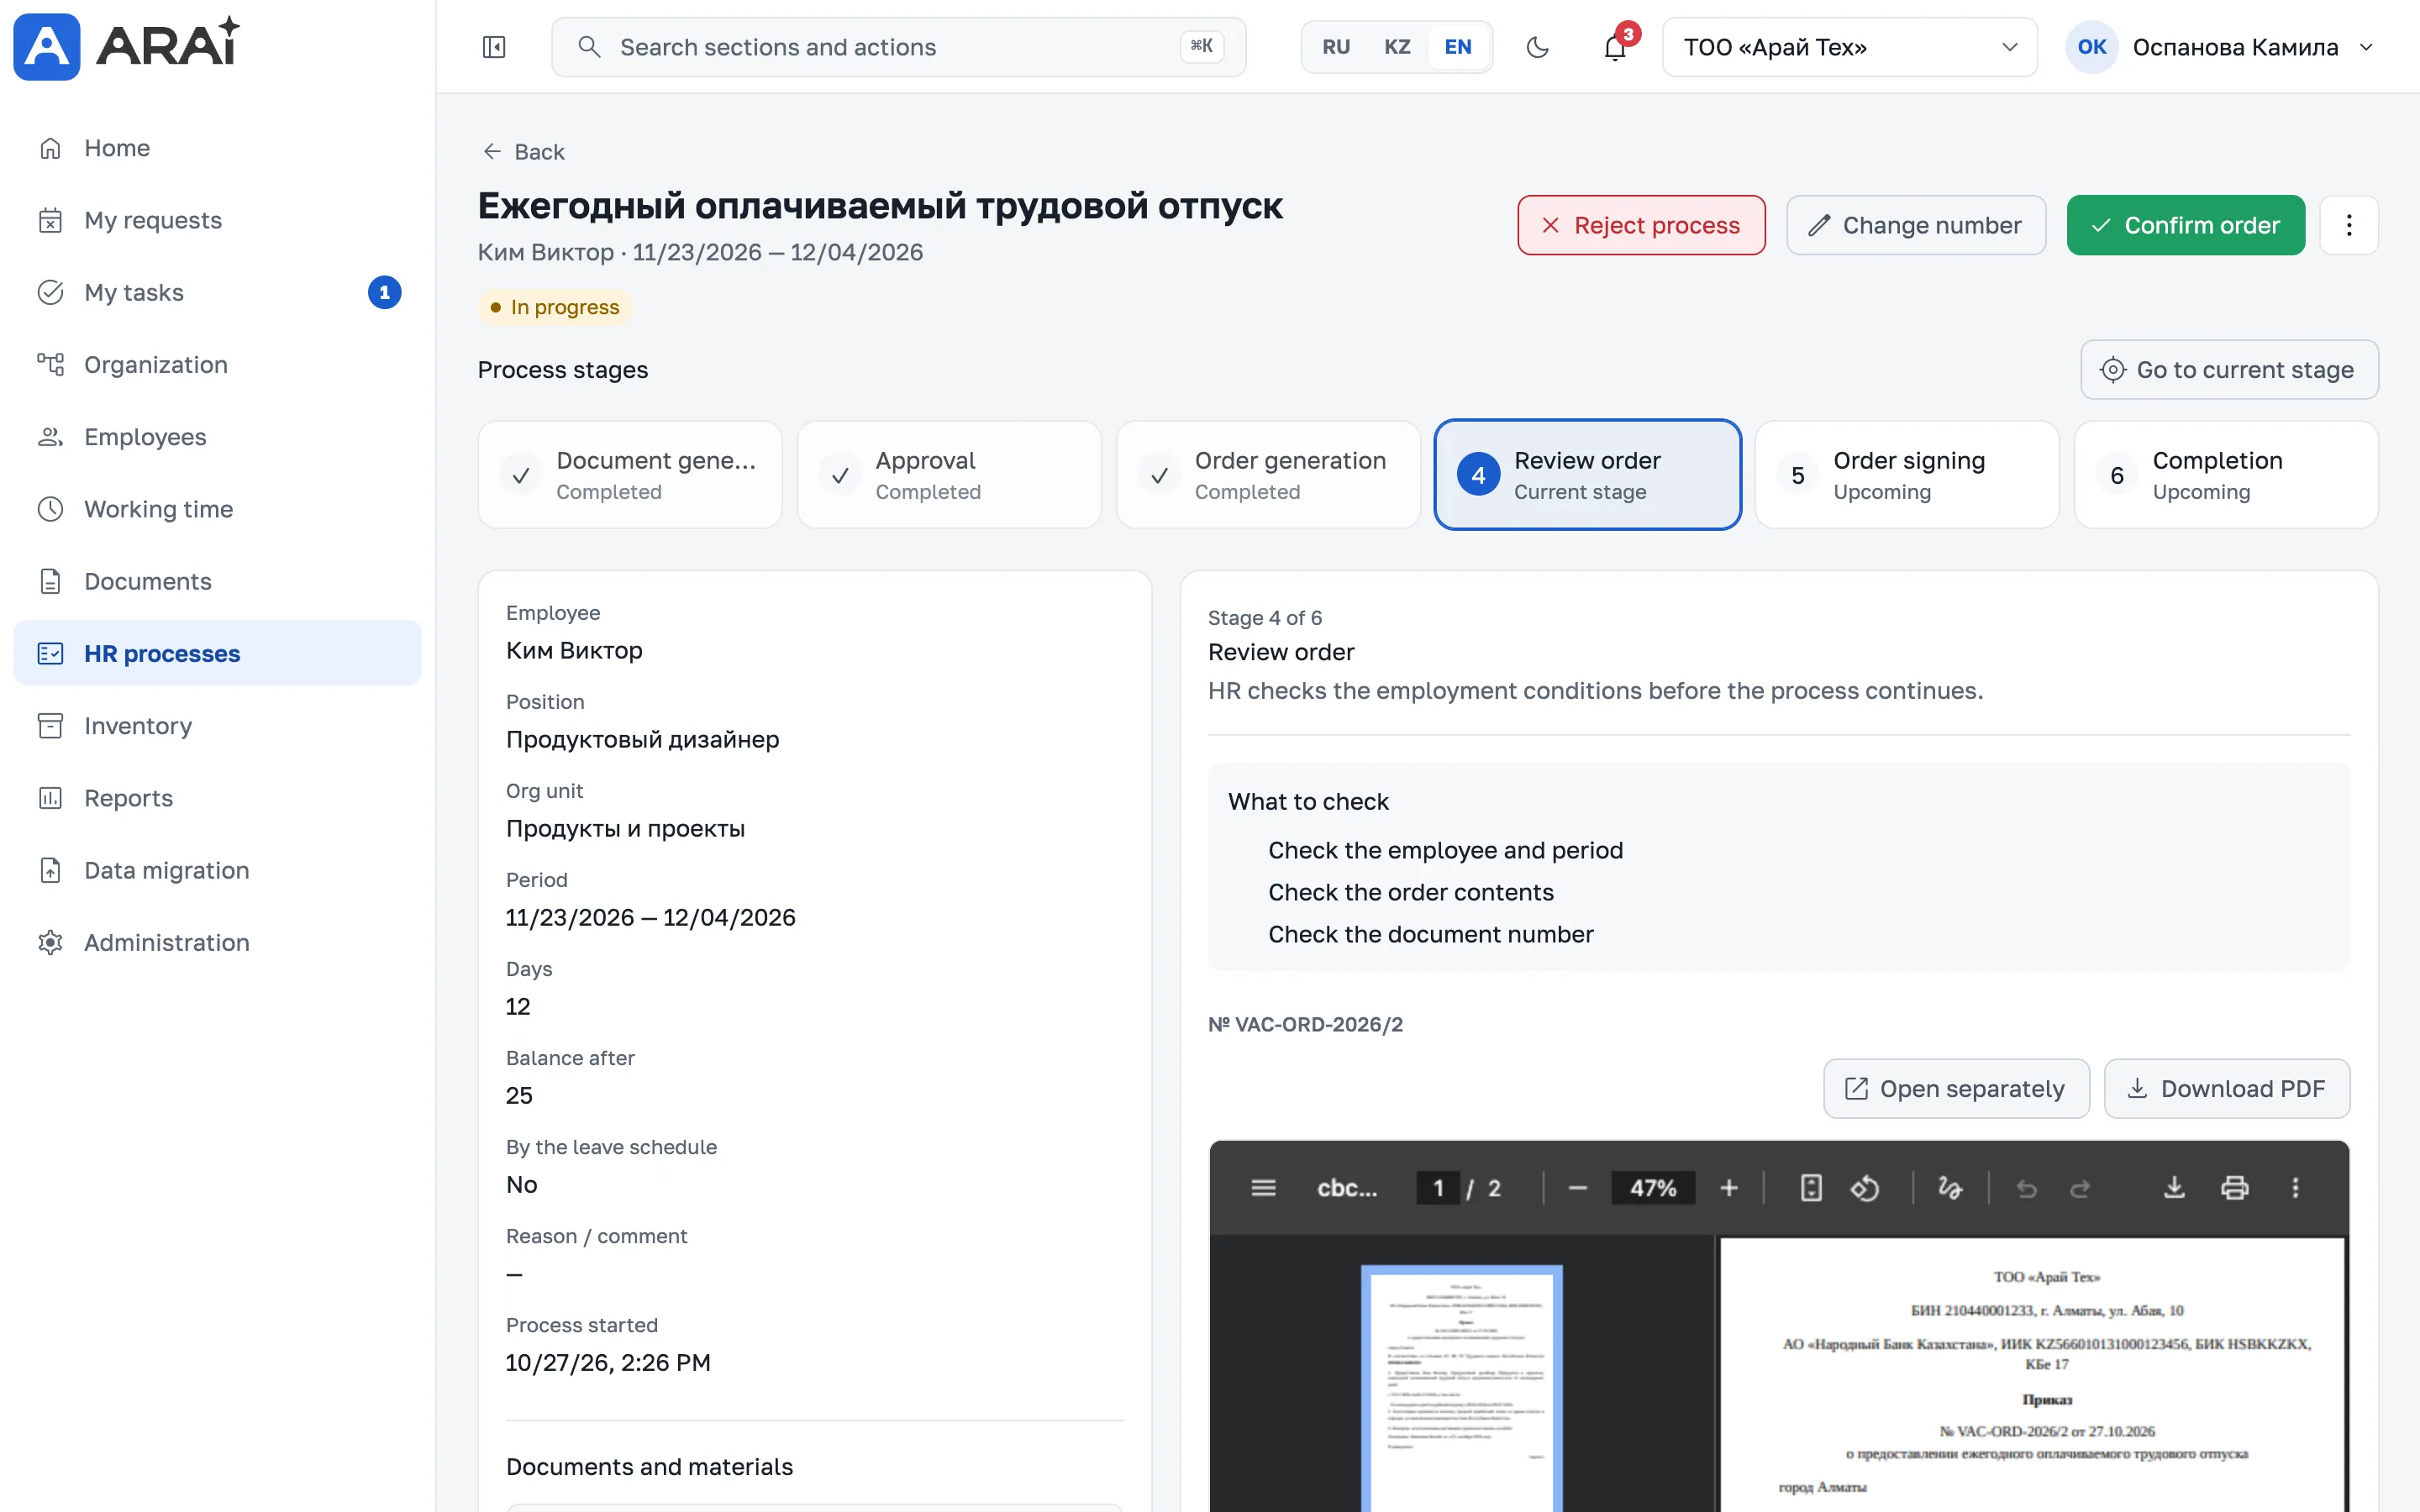2420x1512 pixels.
Task: Open PDF viewer more options menu
Action: coord(2296,1188)
